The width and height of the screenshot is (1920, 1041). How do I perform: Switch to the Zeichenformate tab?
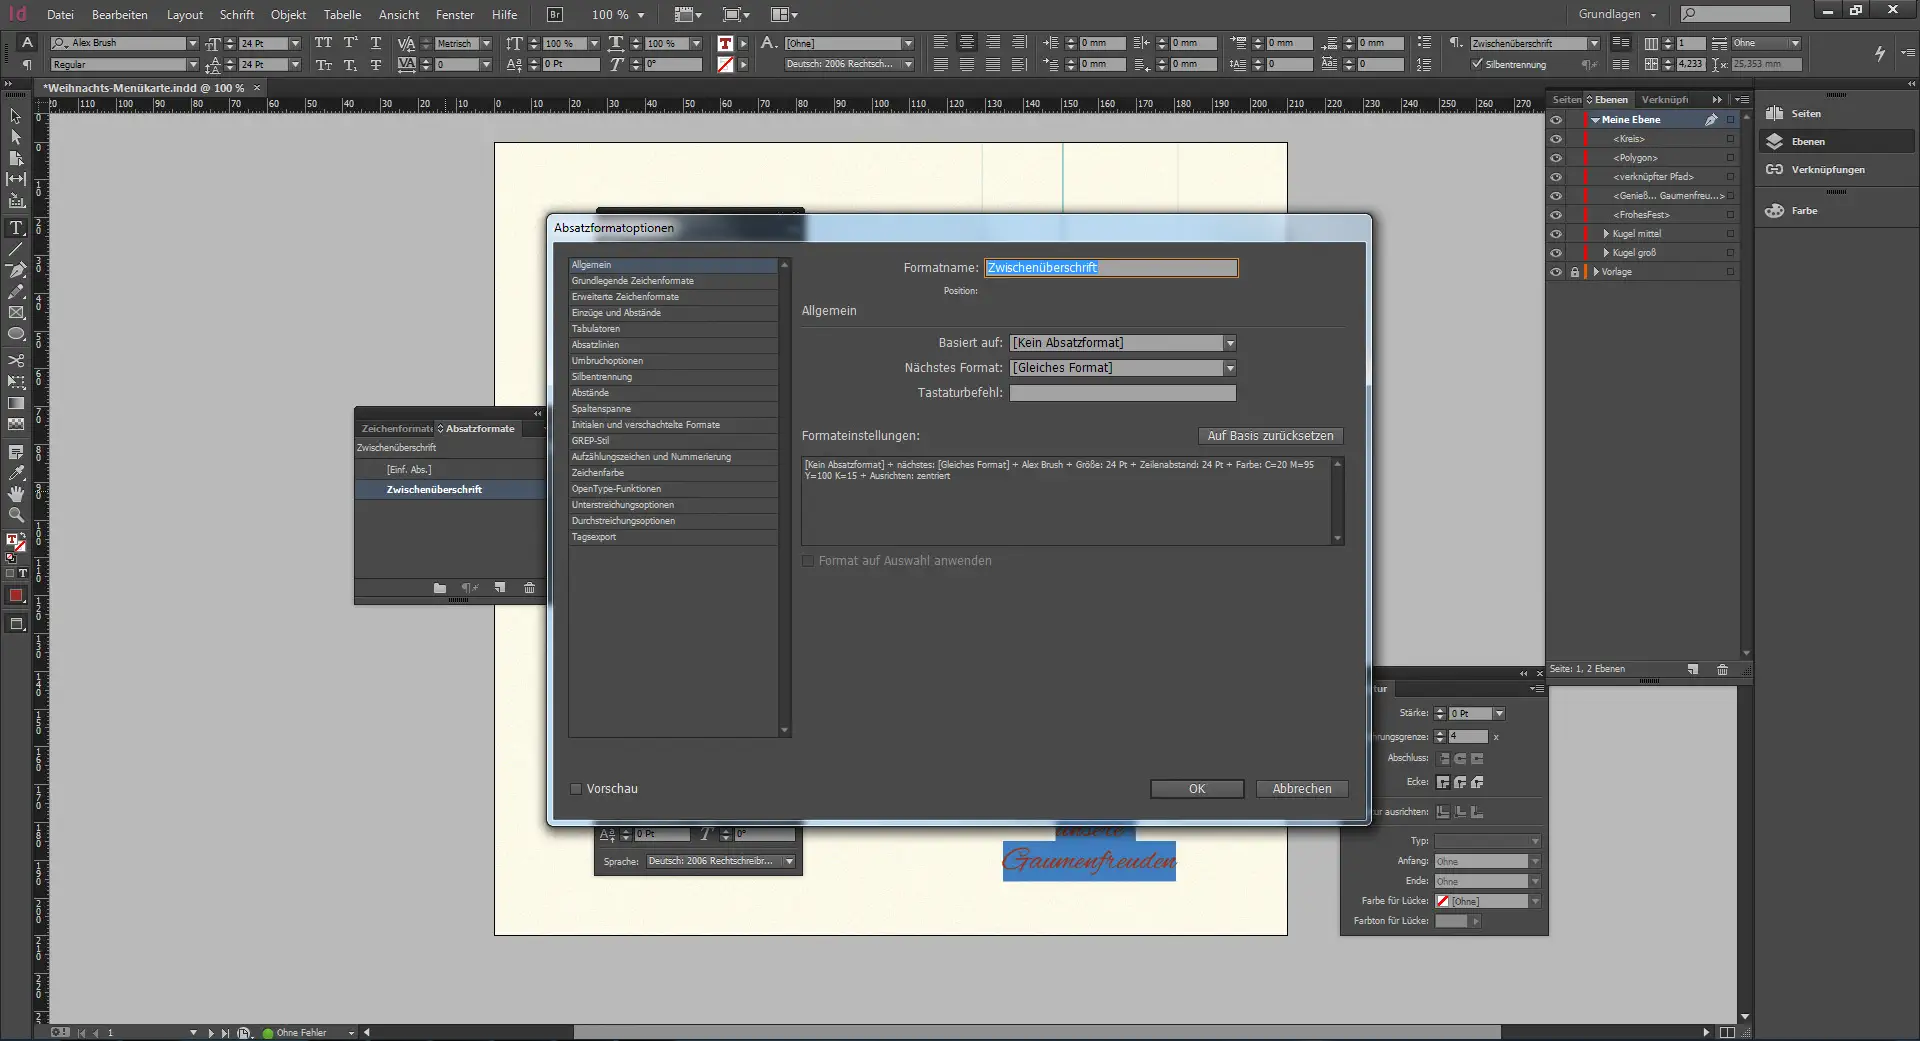tap(396, 428)
